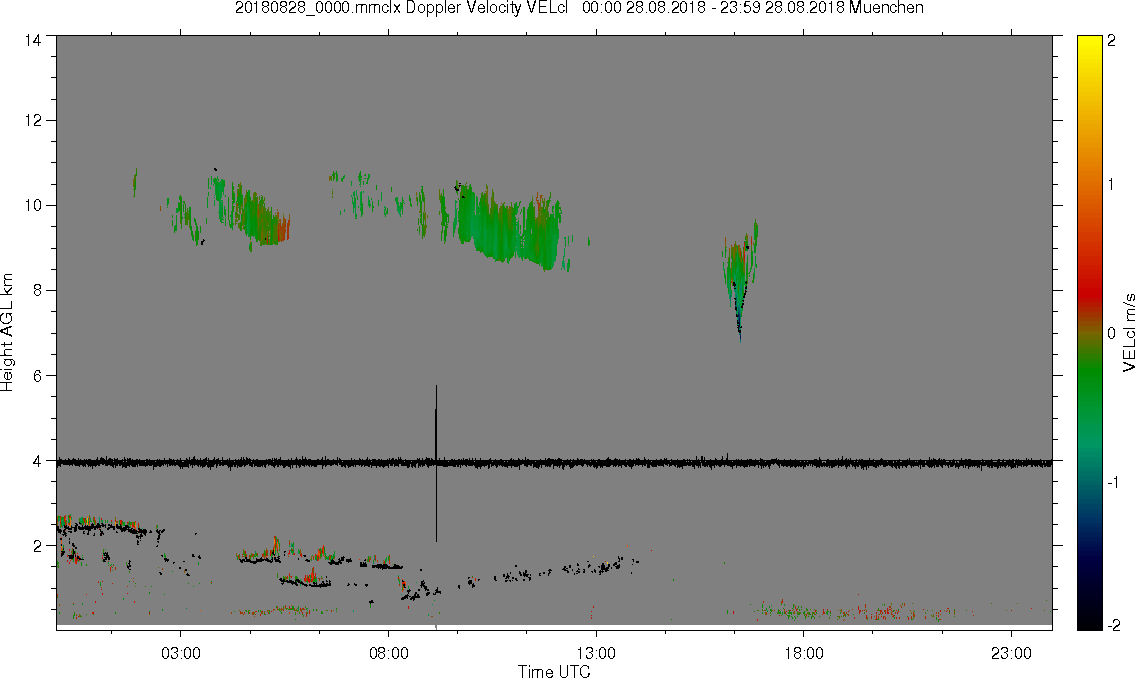Click the large green cirrus echo near 11:00
The height and width of the screenshot is (678, 1135).
[507, 226]
